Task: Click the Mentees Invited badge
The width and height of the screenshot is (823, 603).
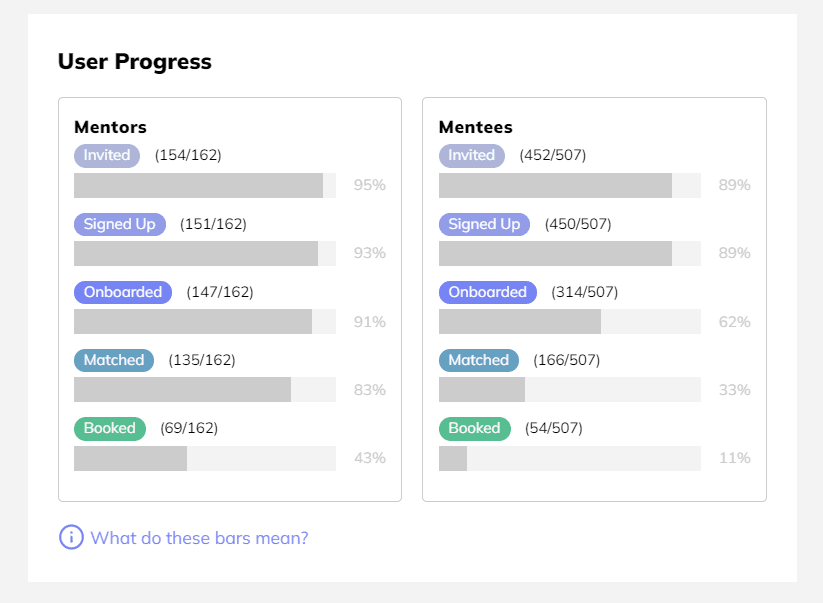Action: click(472, 155)
